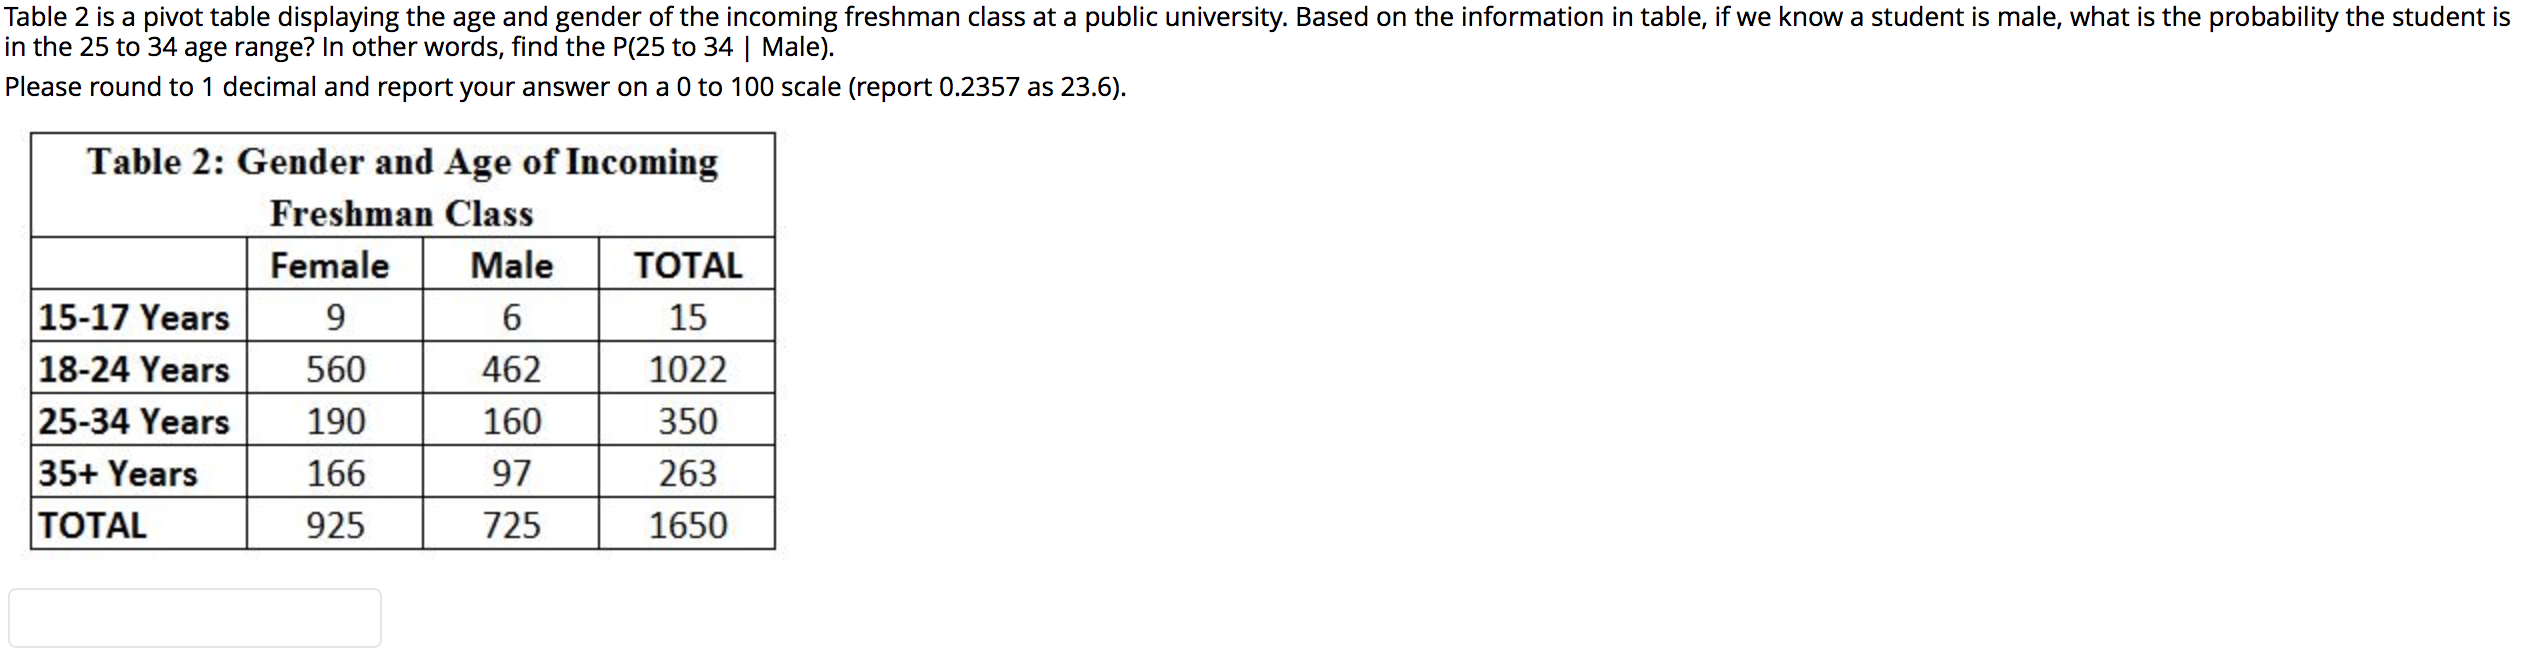This screenshot has width=2538, height=652.
Task: Select the Male column header
Action: click(x=513, y=265)
